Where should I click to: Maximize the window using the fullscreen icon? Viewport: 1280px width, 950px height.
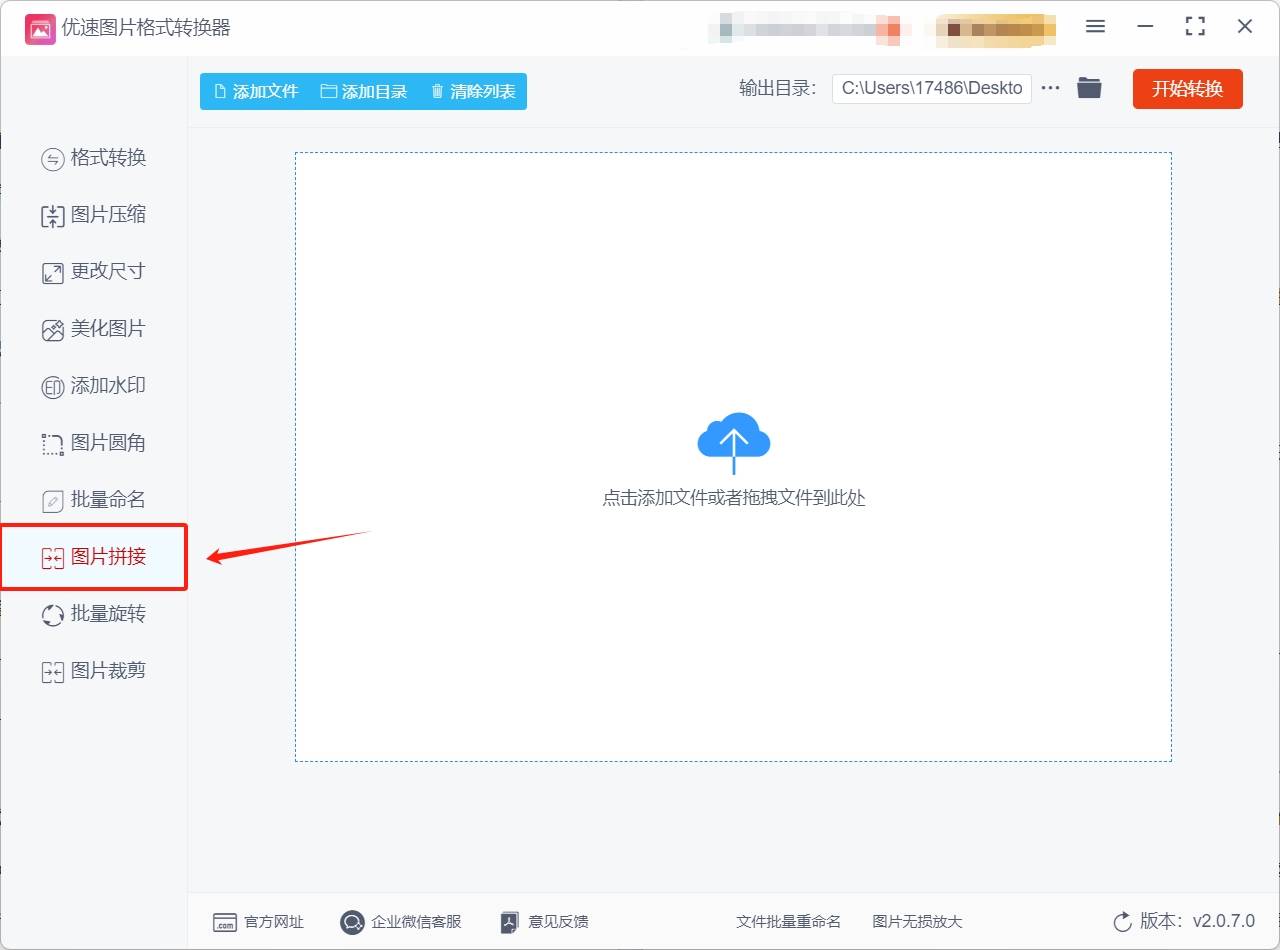point(1195,27)
